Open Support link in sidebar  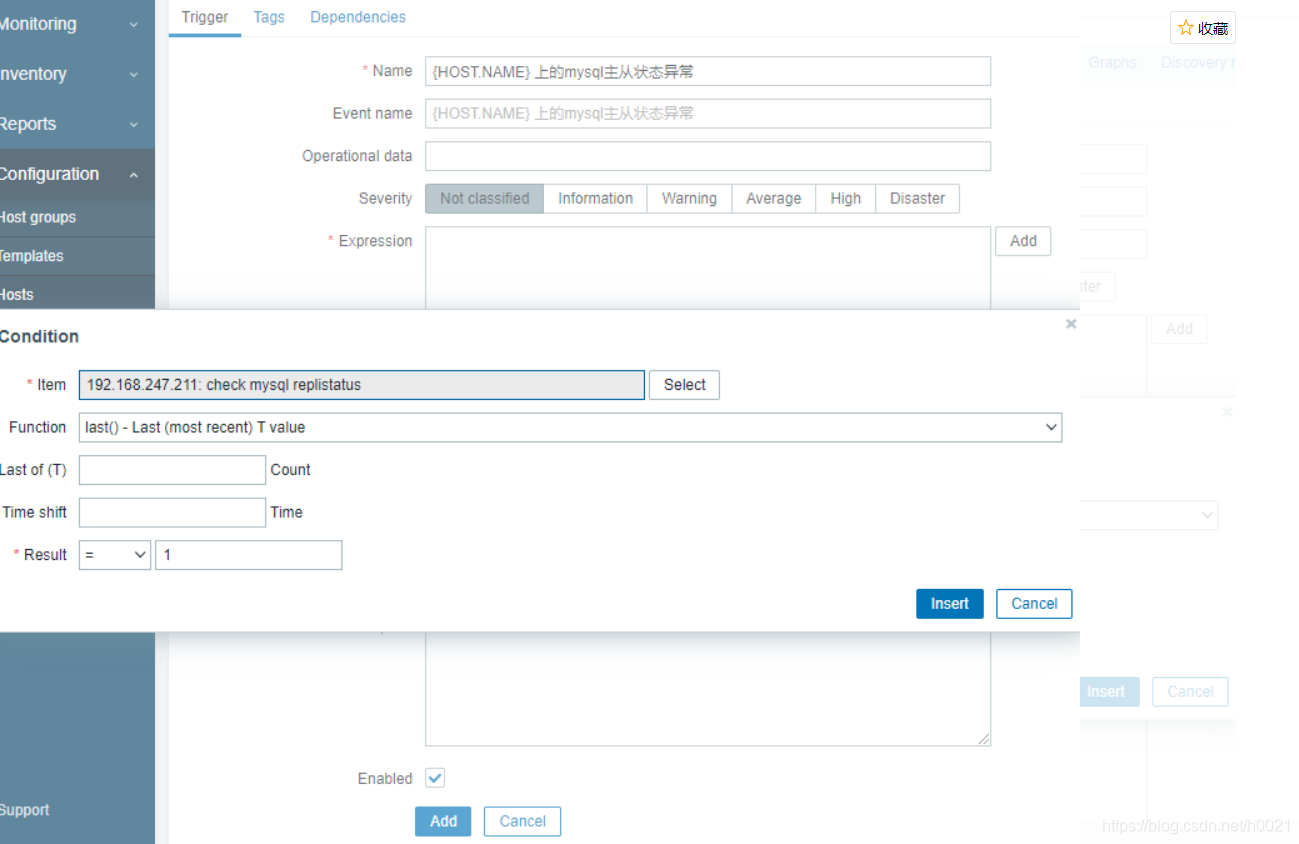pos(24,810)
